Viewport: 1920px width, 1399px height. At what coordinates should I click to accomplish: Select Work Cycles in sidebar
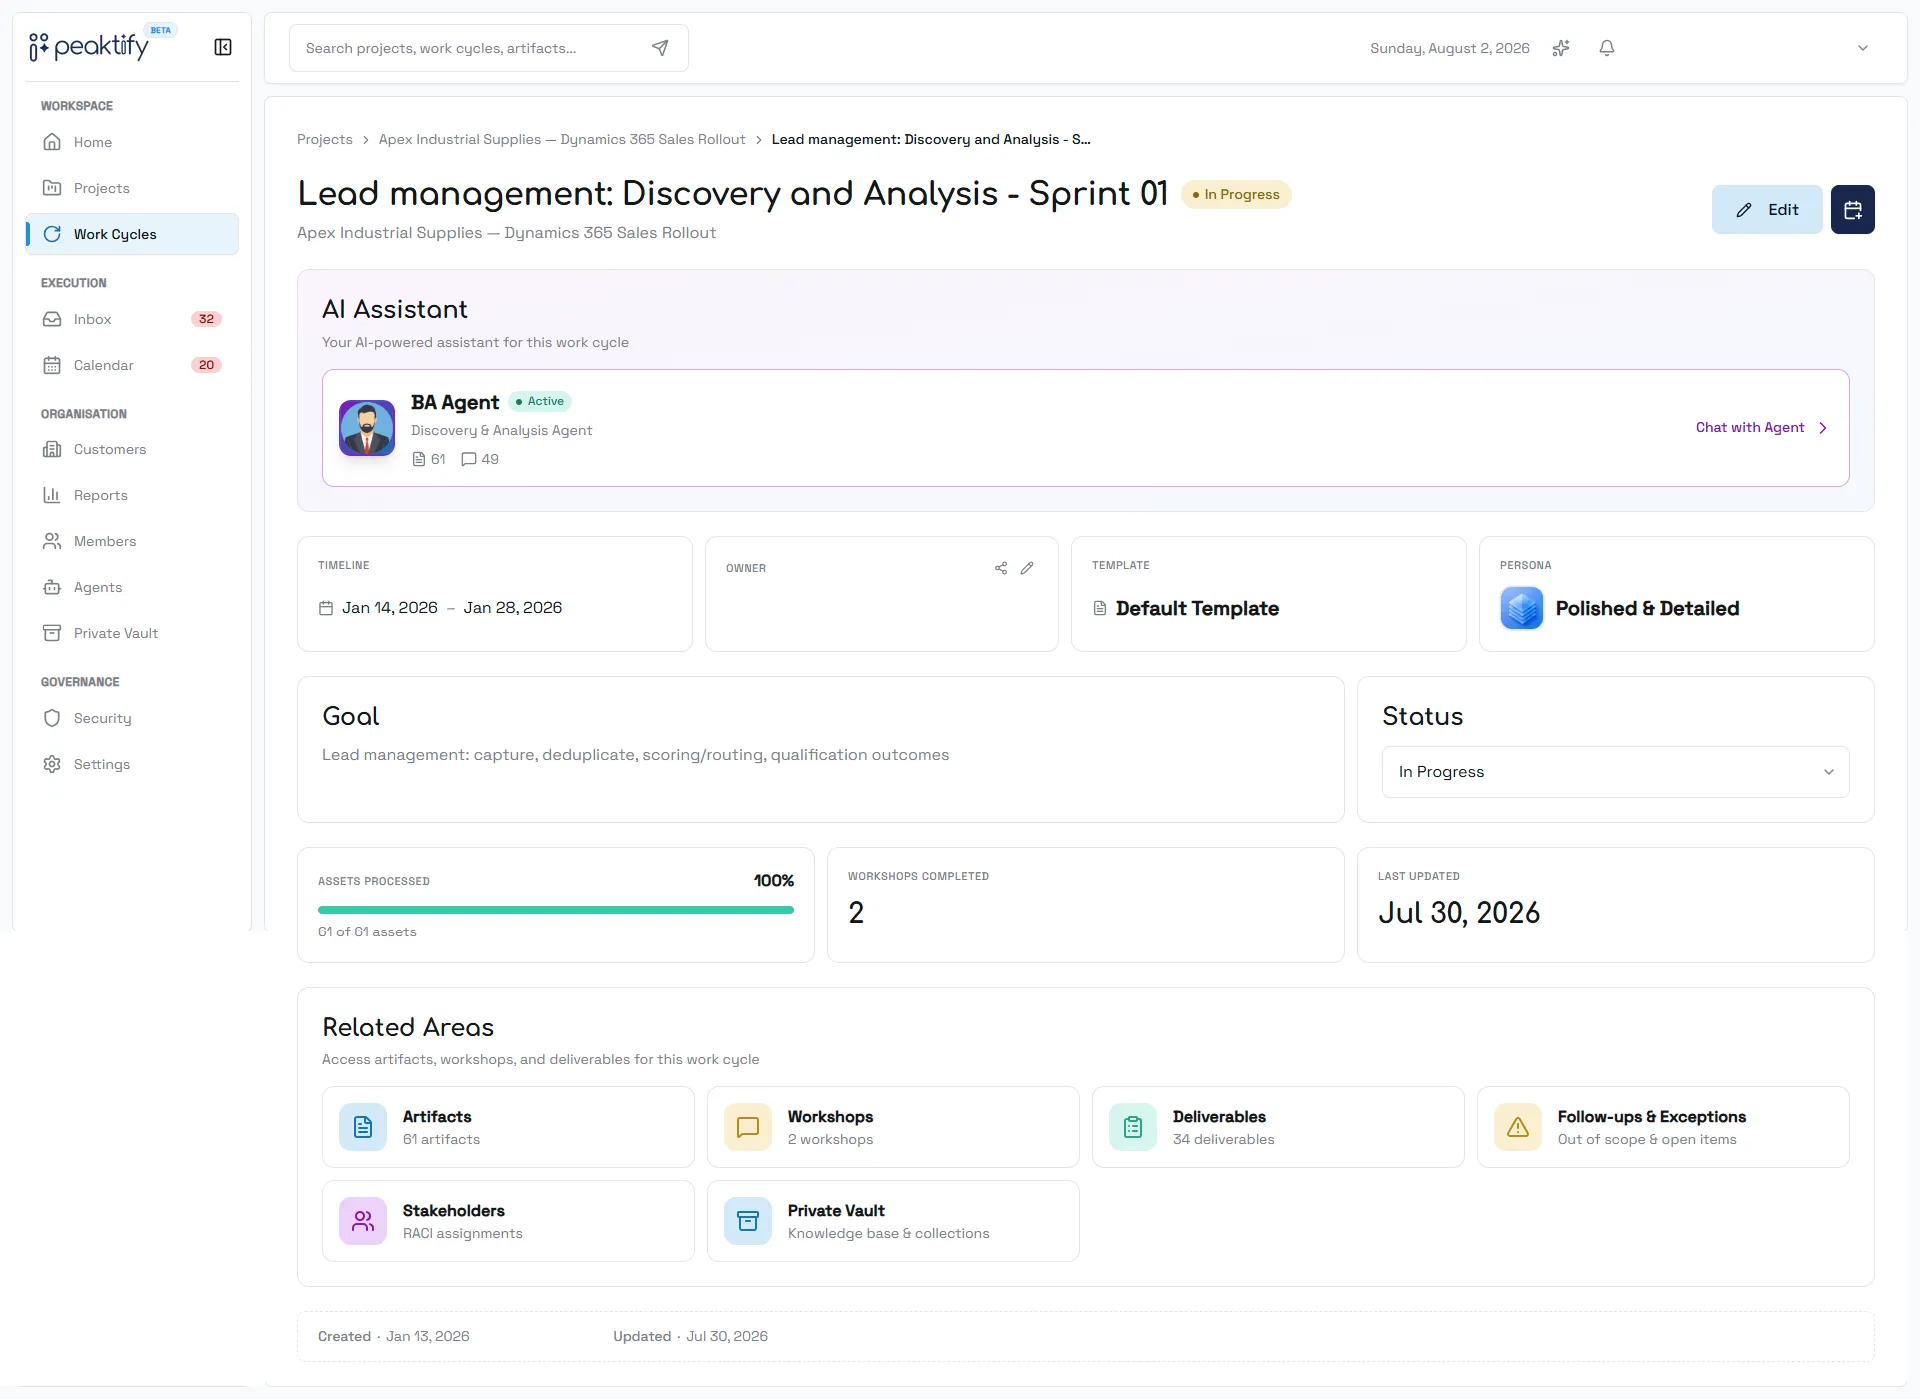point(132,234)
